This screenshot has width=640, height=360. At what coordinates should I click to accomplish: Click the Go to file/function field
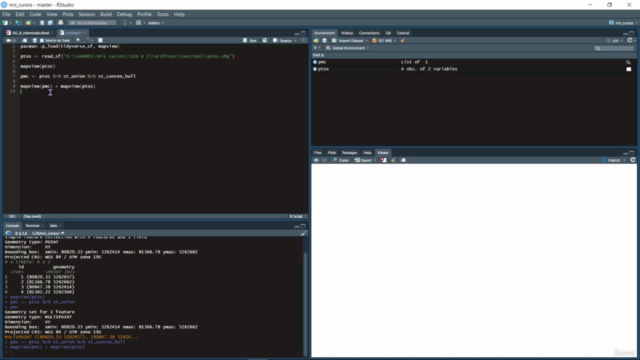click(x=92, y=23)
